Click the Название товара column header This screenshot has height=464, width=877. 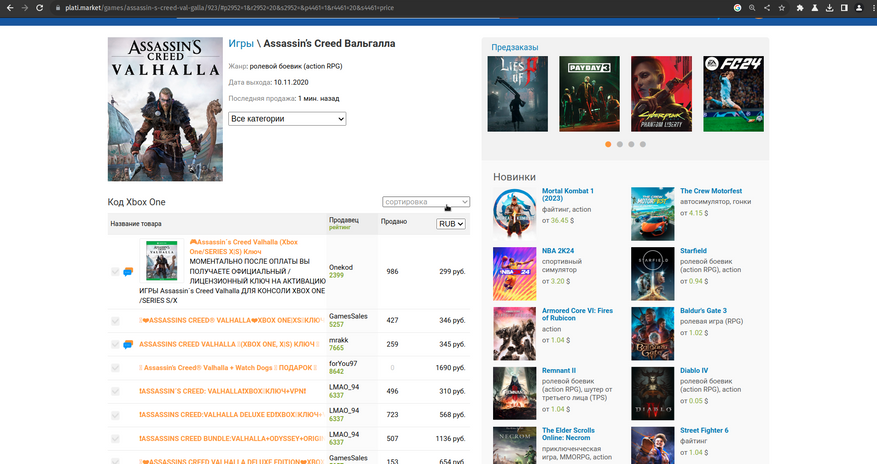[136, 224]
